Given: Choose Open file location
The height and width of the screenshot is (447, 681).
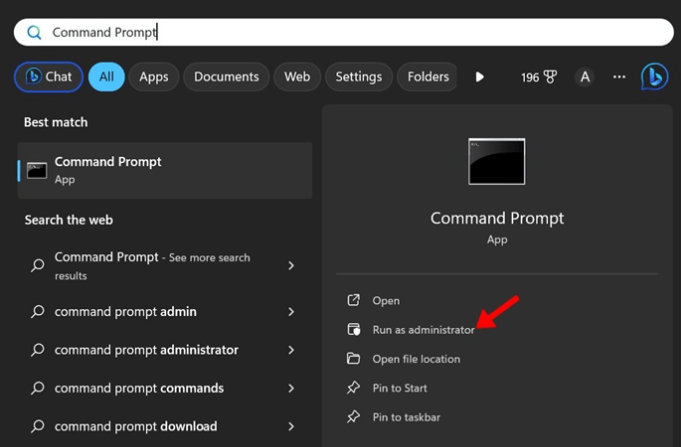Looking at the screenshot, I should pyautogui.click(x=415, y=359).
